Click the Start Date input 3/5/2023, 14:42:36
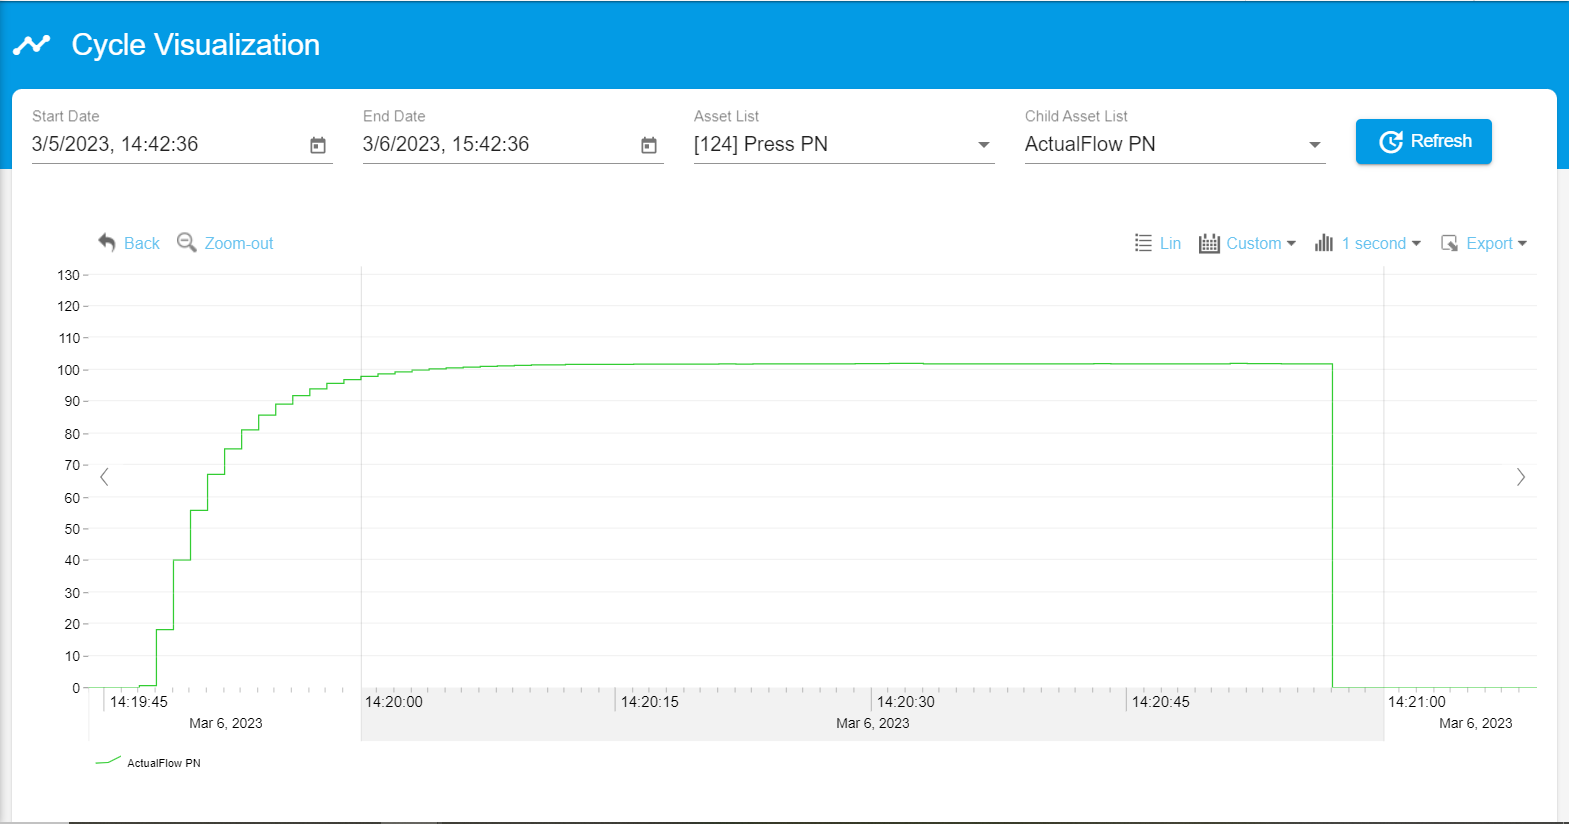This screenshot has height=824, width=1569. point(165,144)
